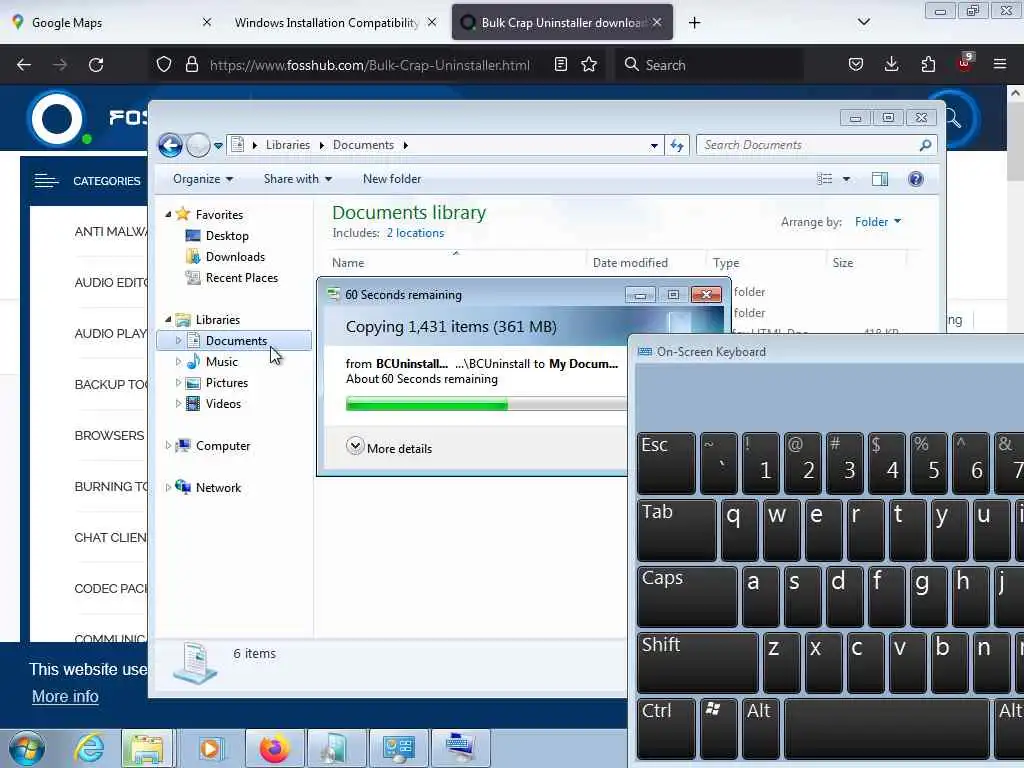The height and width of the screenshot is (768, 1024).
Task: Reload the Fosshub page in Firefox
Action: [96, 65]
